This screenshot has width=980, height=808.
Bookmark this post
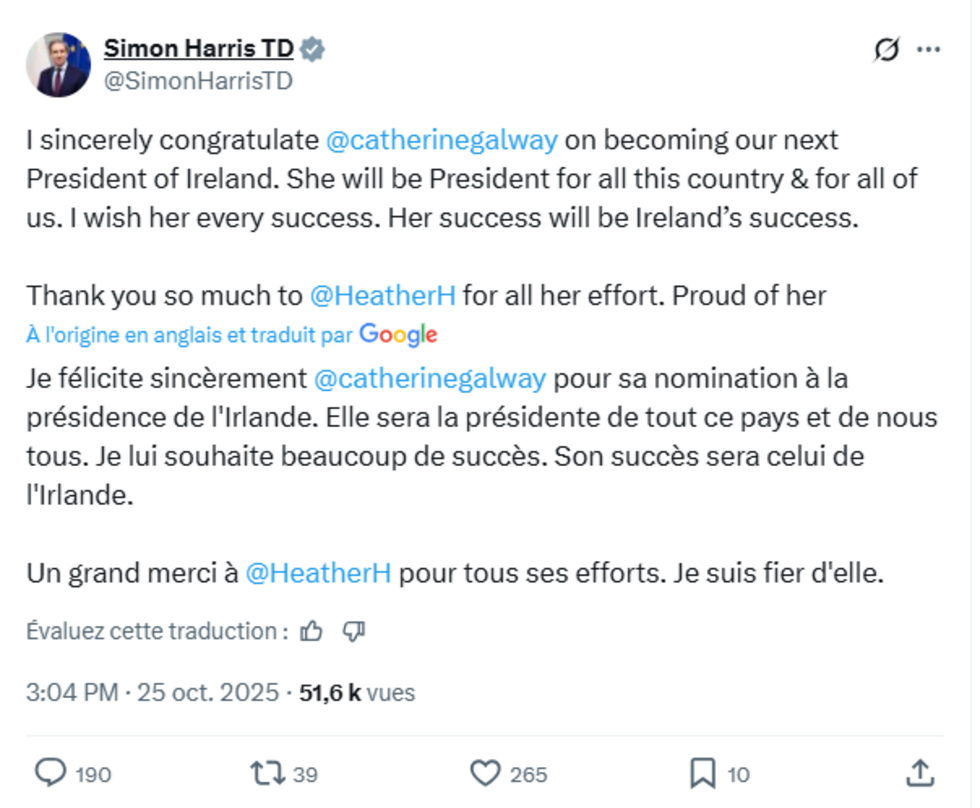point(703,773)
